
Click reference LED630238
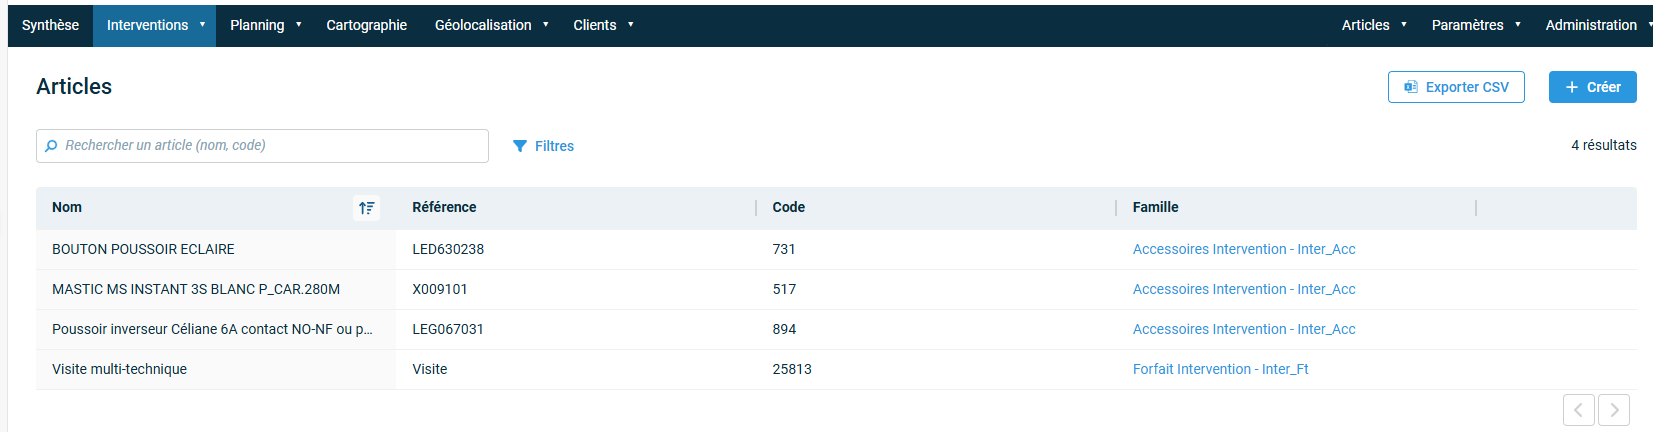pyautogui.click(x=448, y=249)
